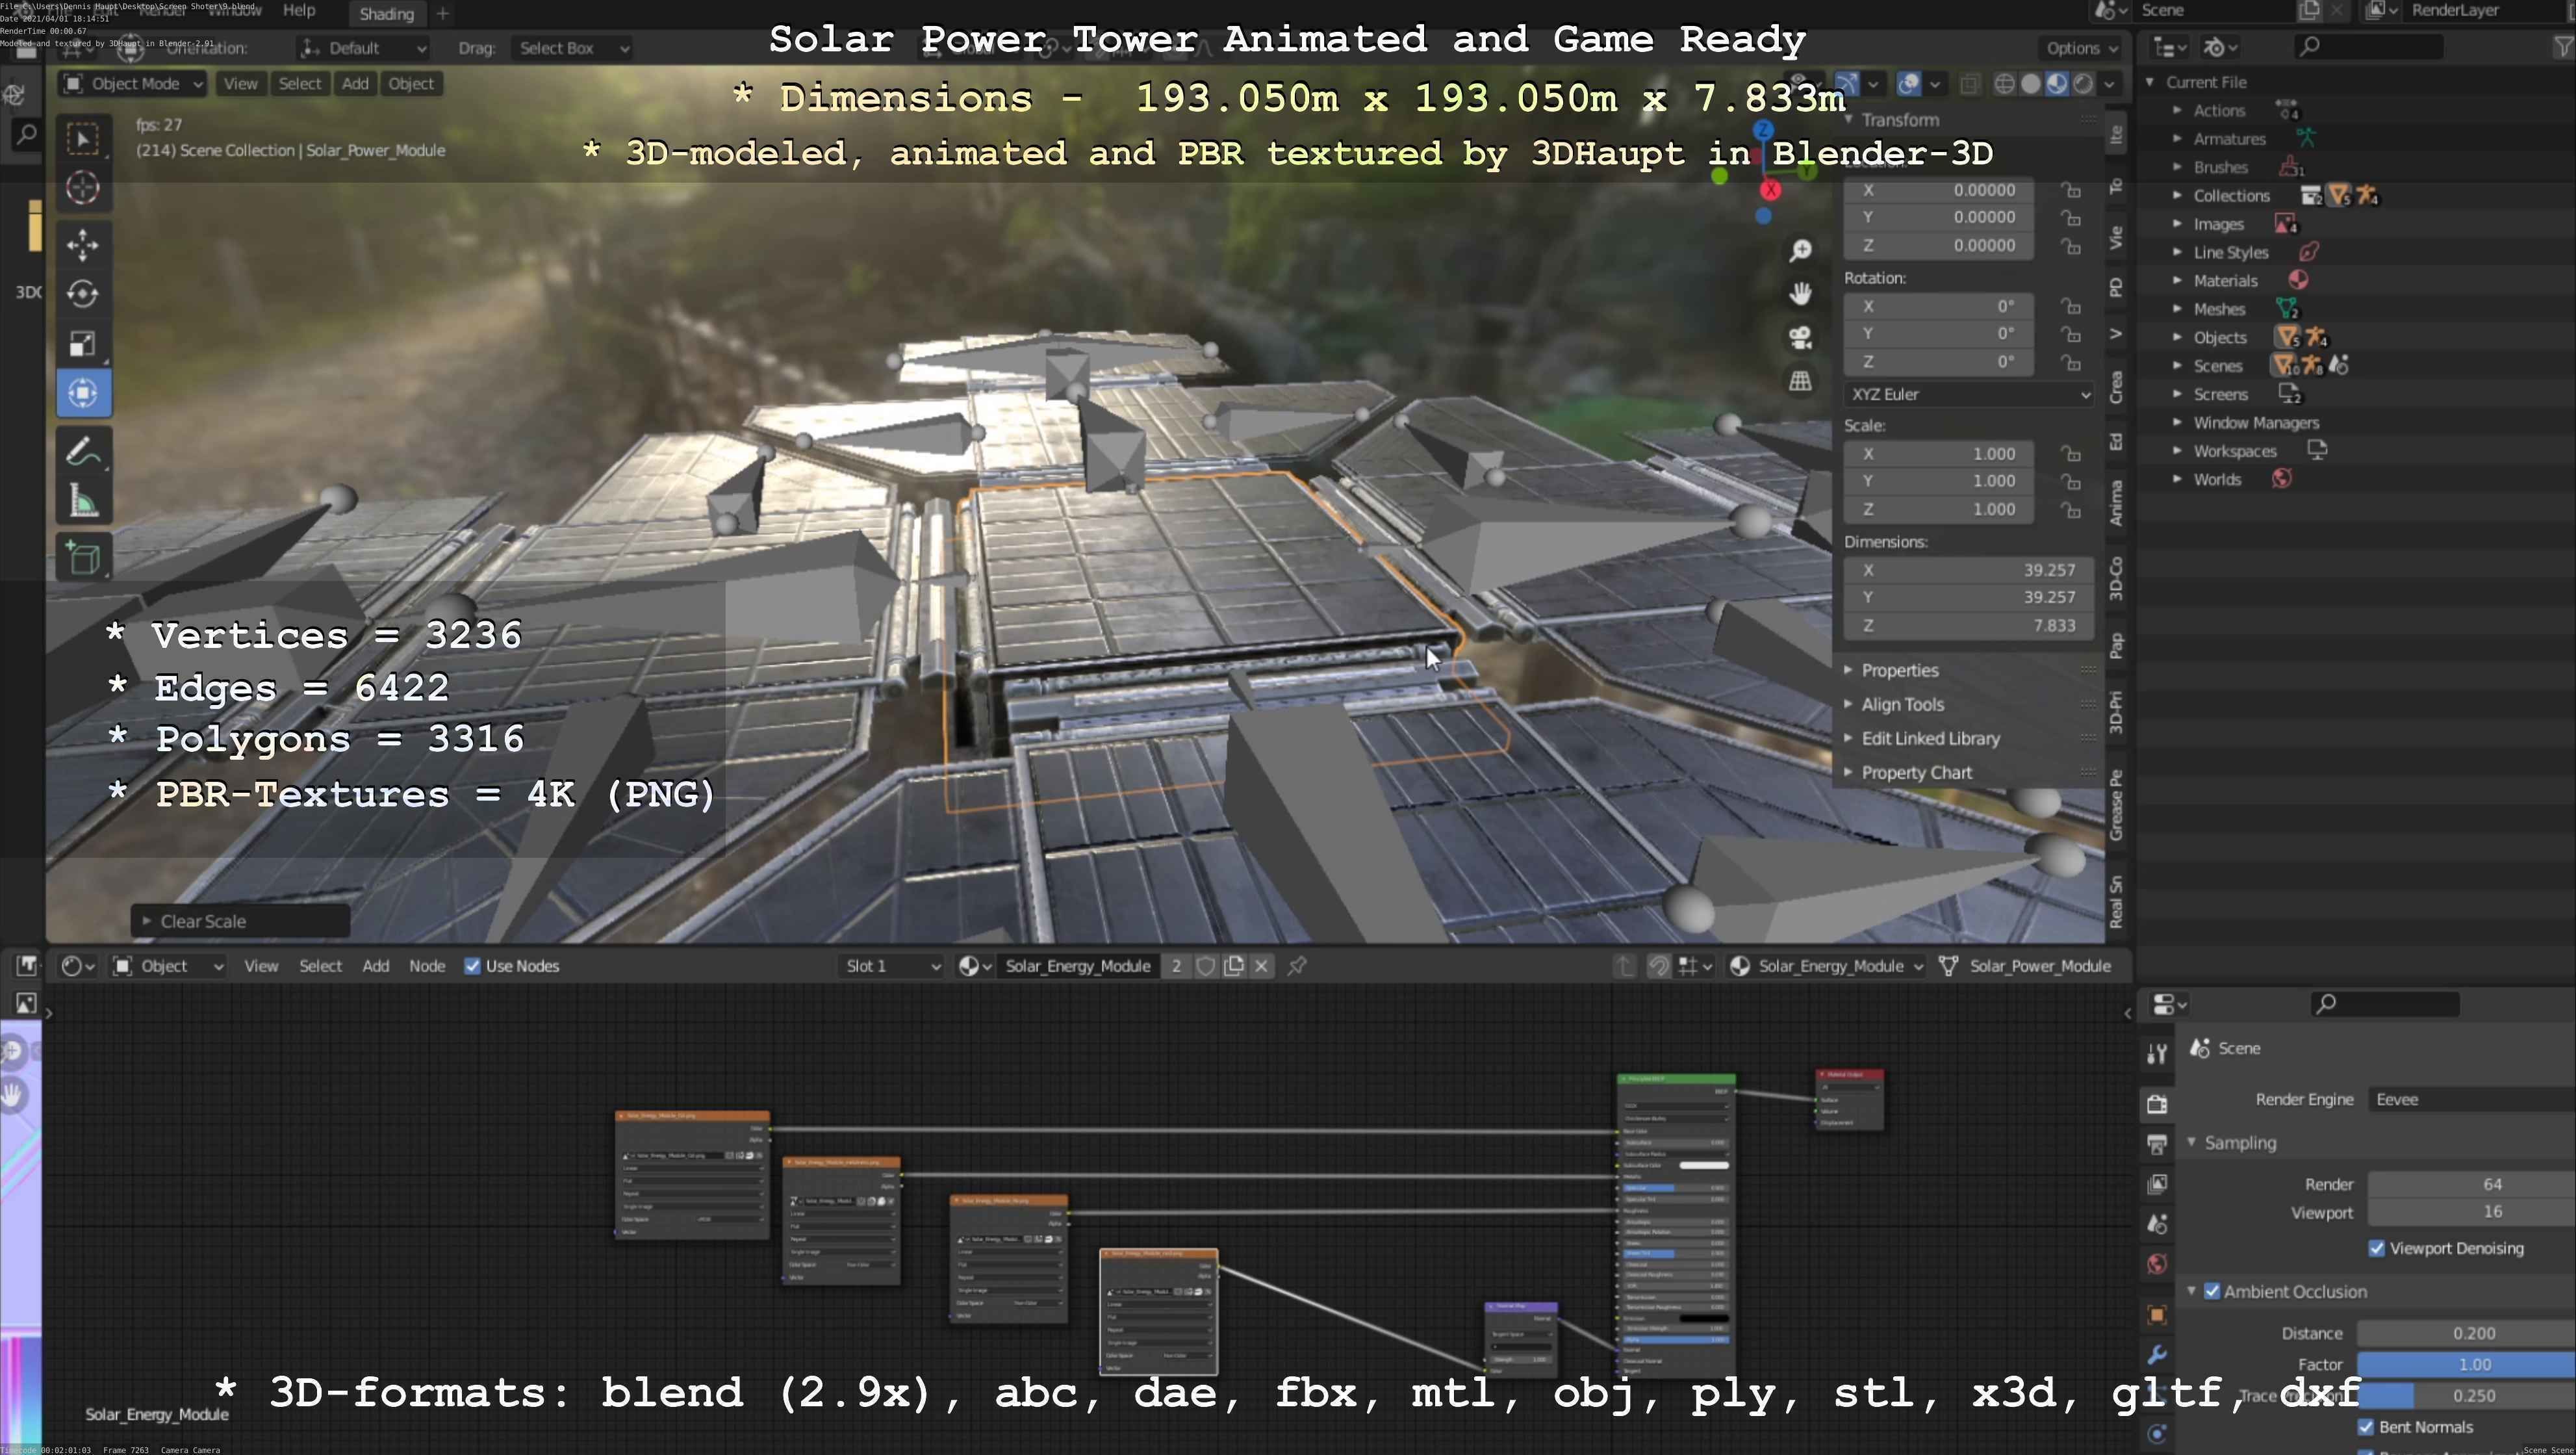The height and width of the screenshot is (1455, 2576).
Task: Open the XYZ Euler rotation mode dropdown
Action: (1967, 394)
